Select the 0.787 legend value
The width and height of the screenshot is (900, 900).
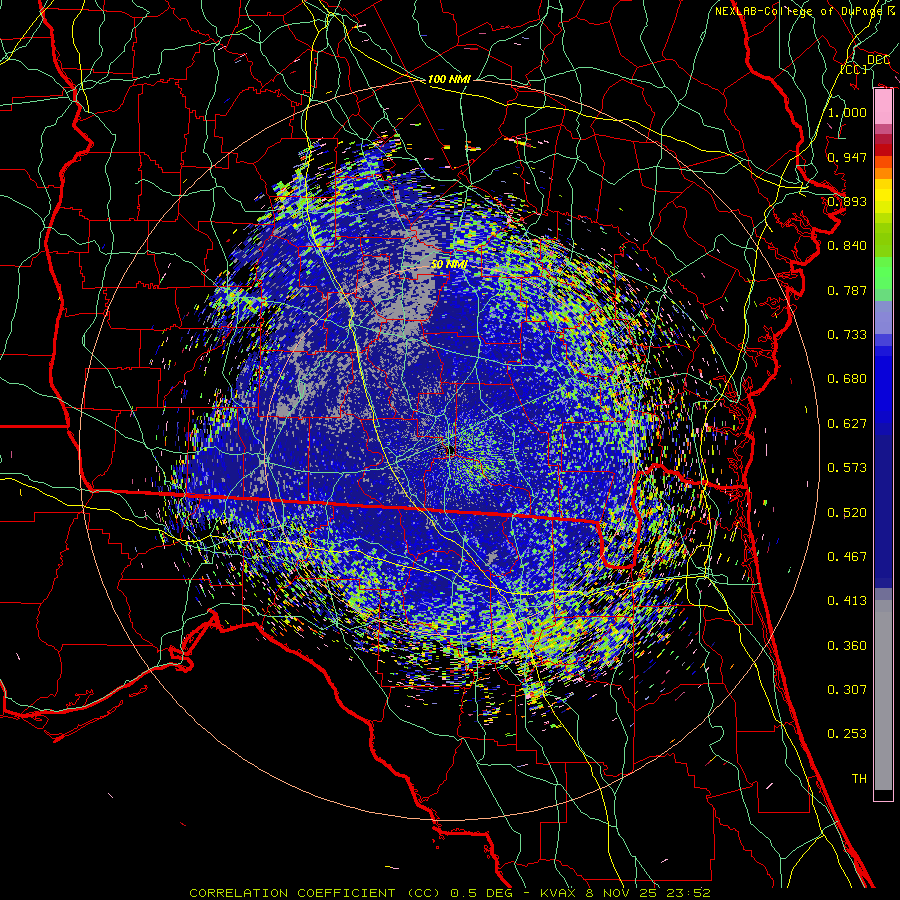click(847, 290)
